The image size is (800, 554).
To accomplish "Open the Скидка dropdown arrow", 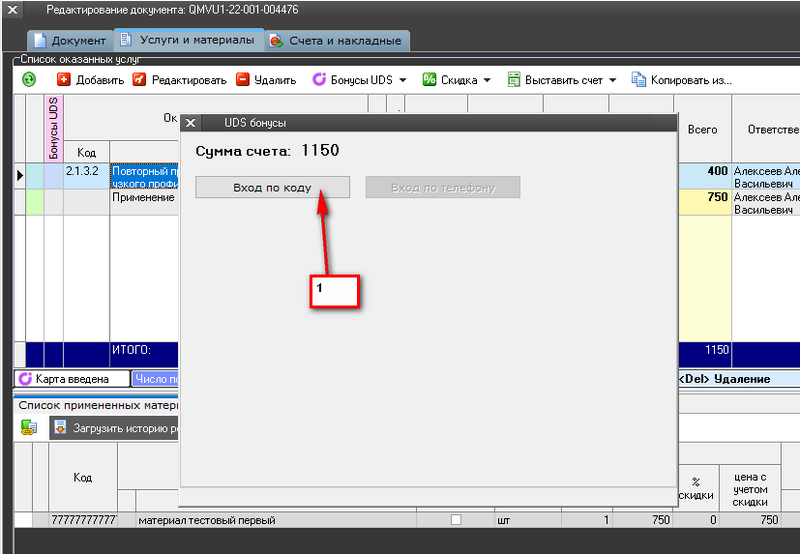I will 487,80.
